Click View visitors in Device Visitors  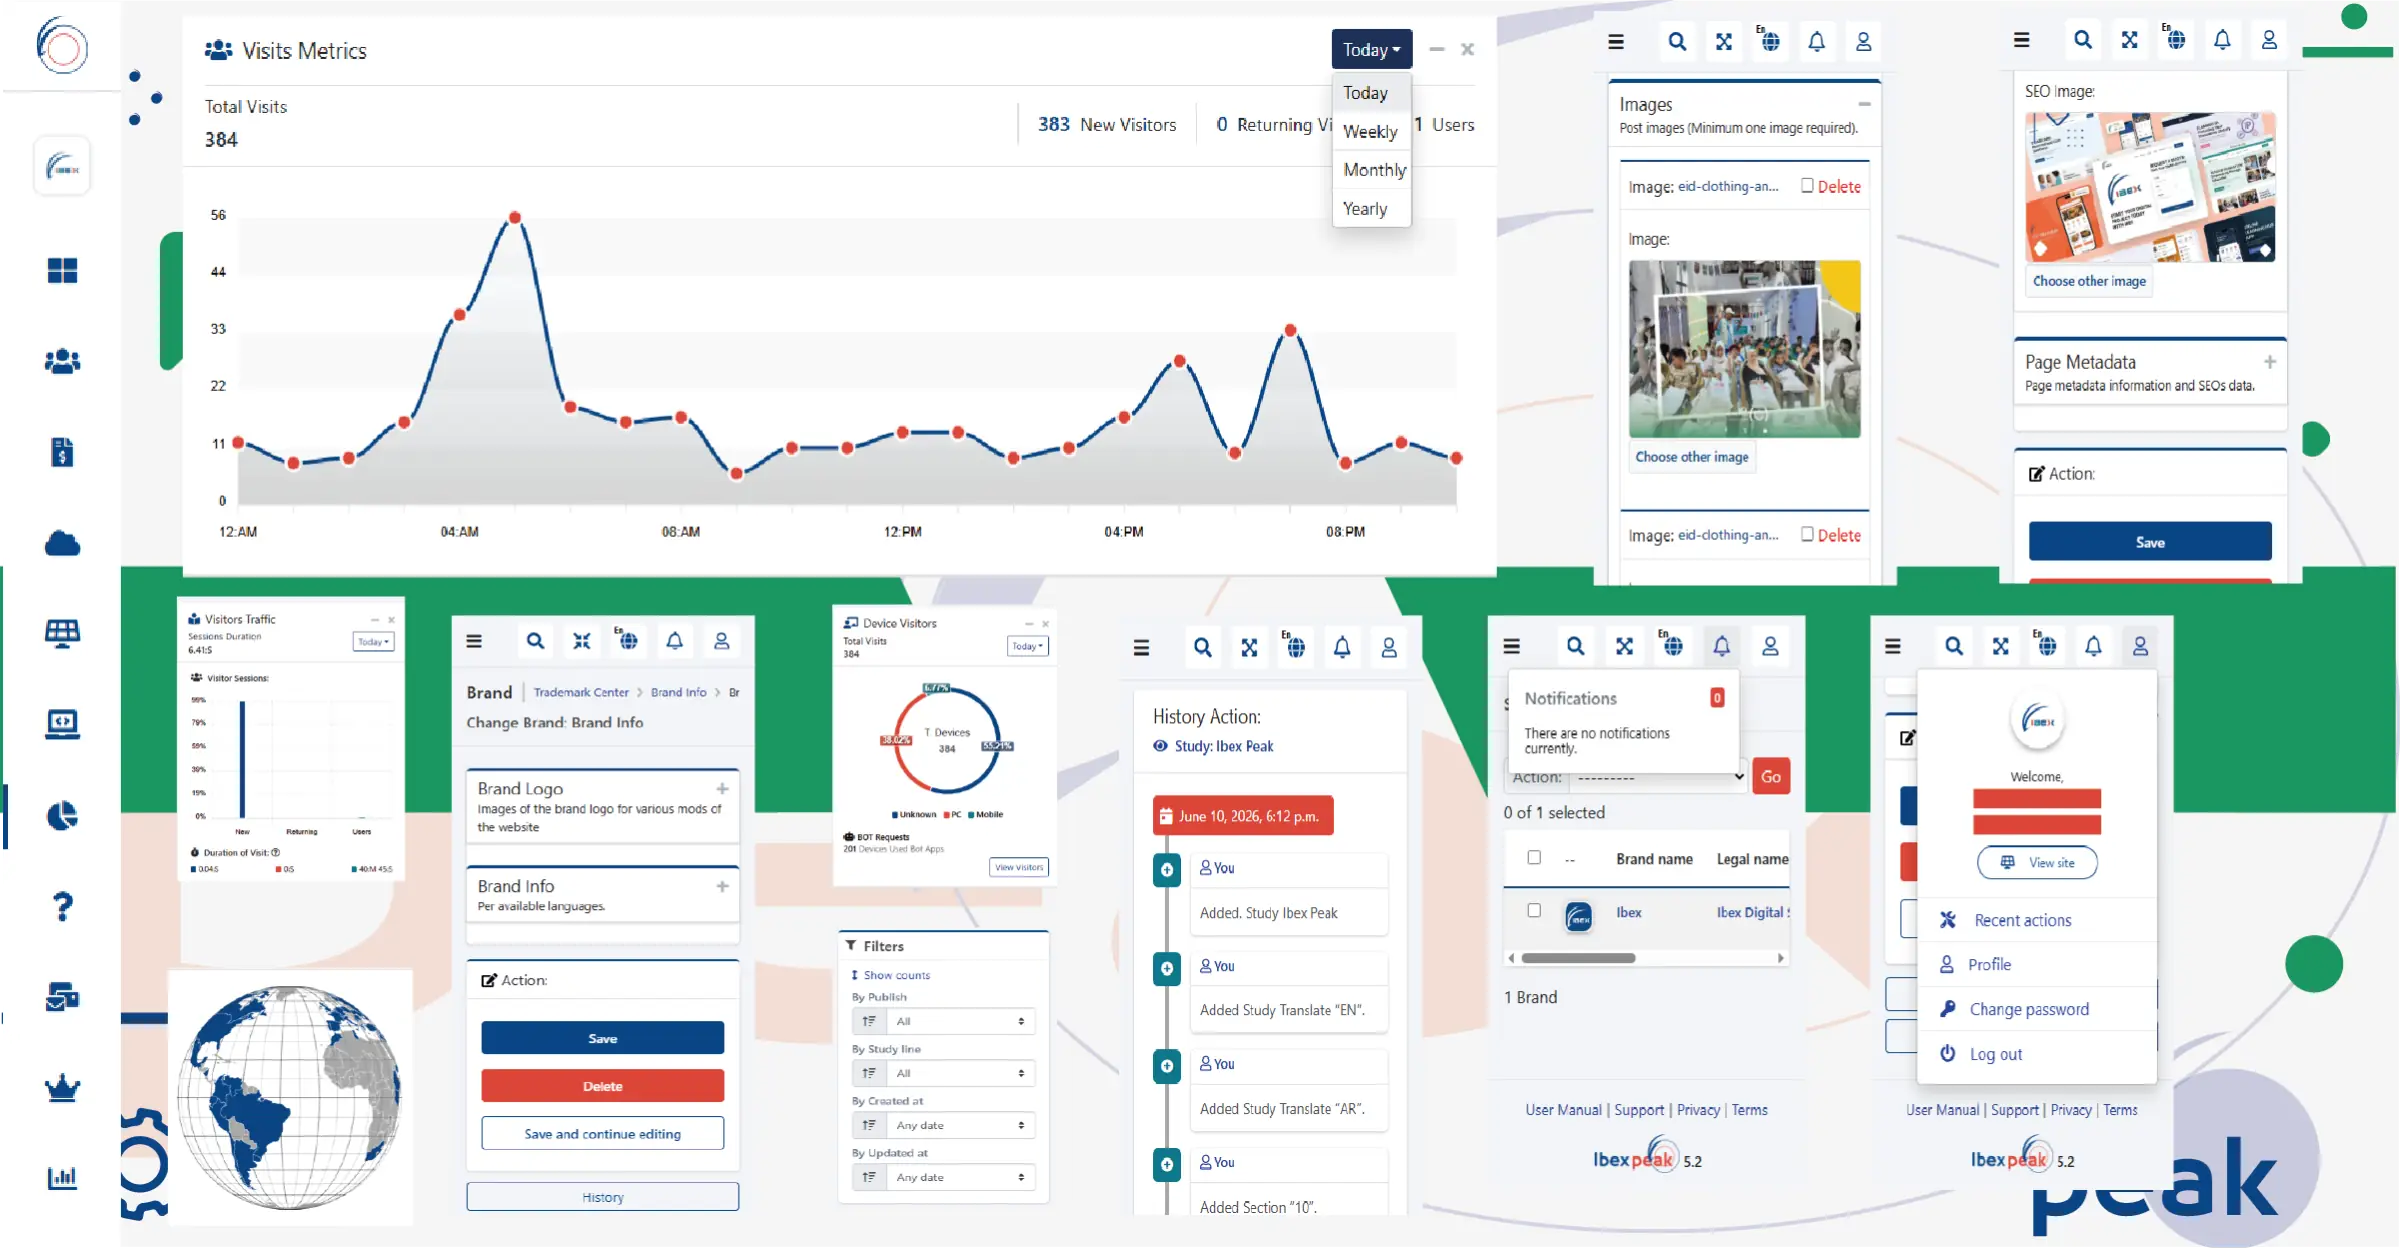coord(1019,867)
